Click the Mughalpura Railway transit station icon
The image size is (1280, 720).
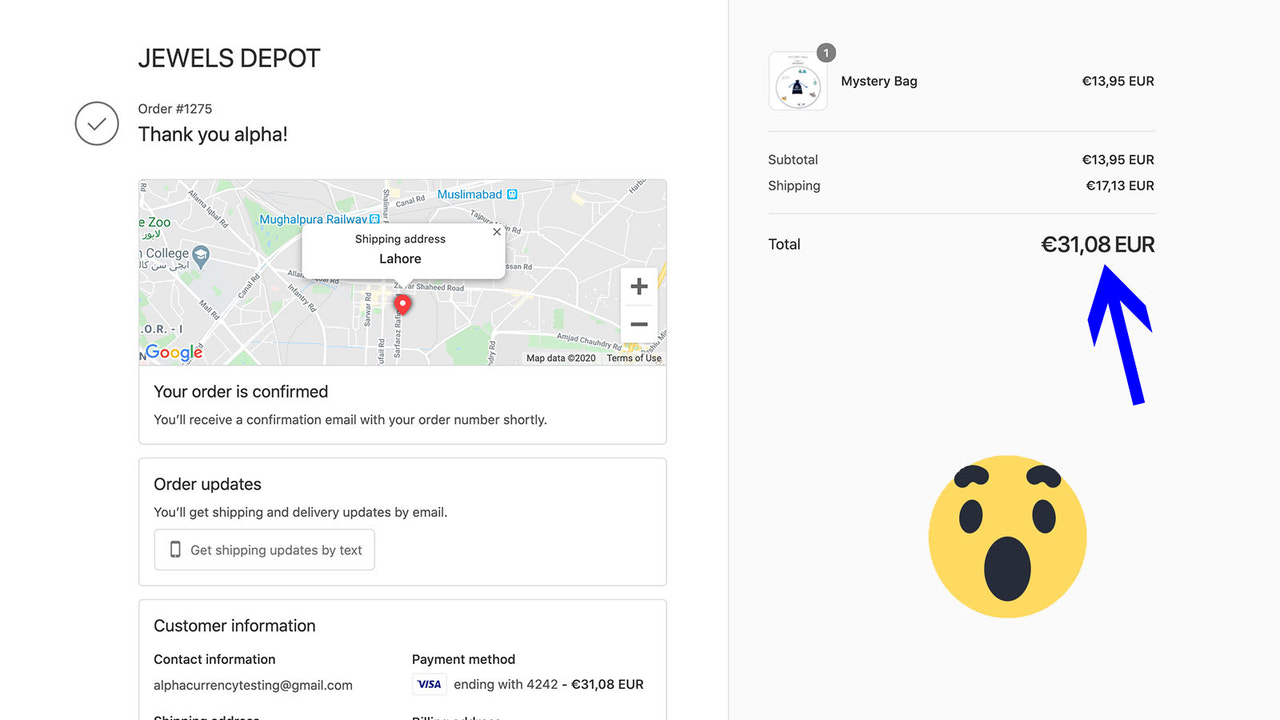pyautogui.click(x=372, y=218)
